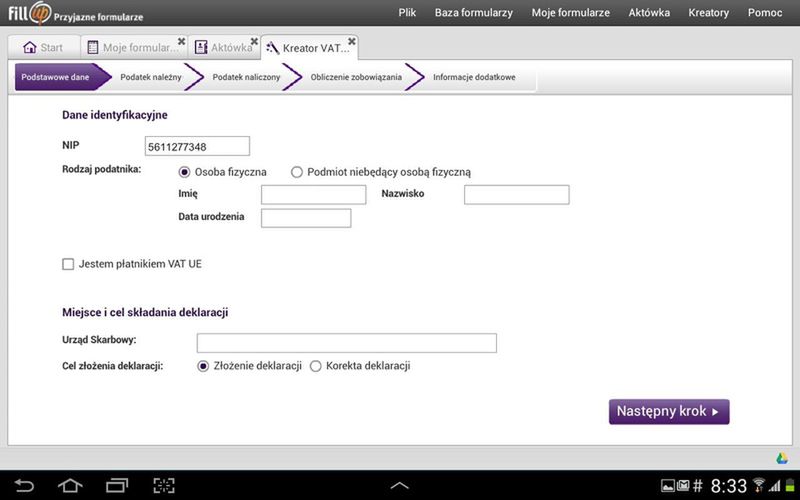This screenshot has height=500, width=800.
Task: Select Podmiot niebędący osobą fizyczną option
Action: coord(296,172)
